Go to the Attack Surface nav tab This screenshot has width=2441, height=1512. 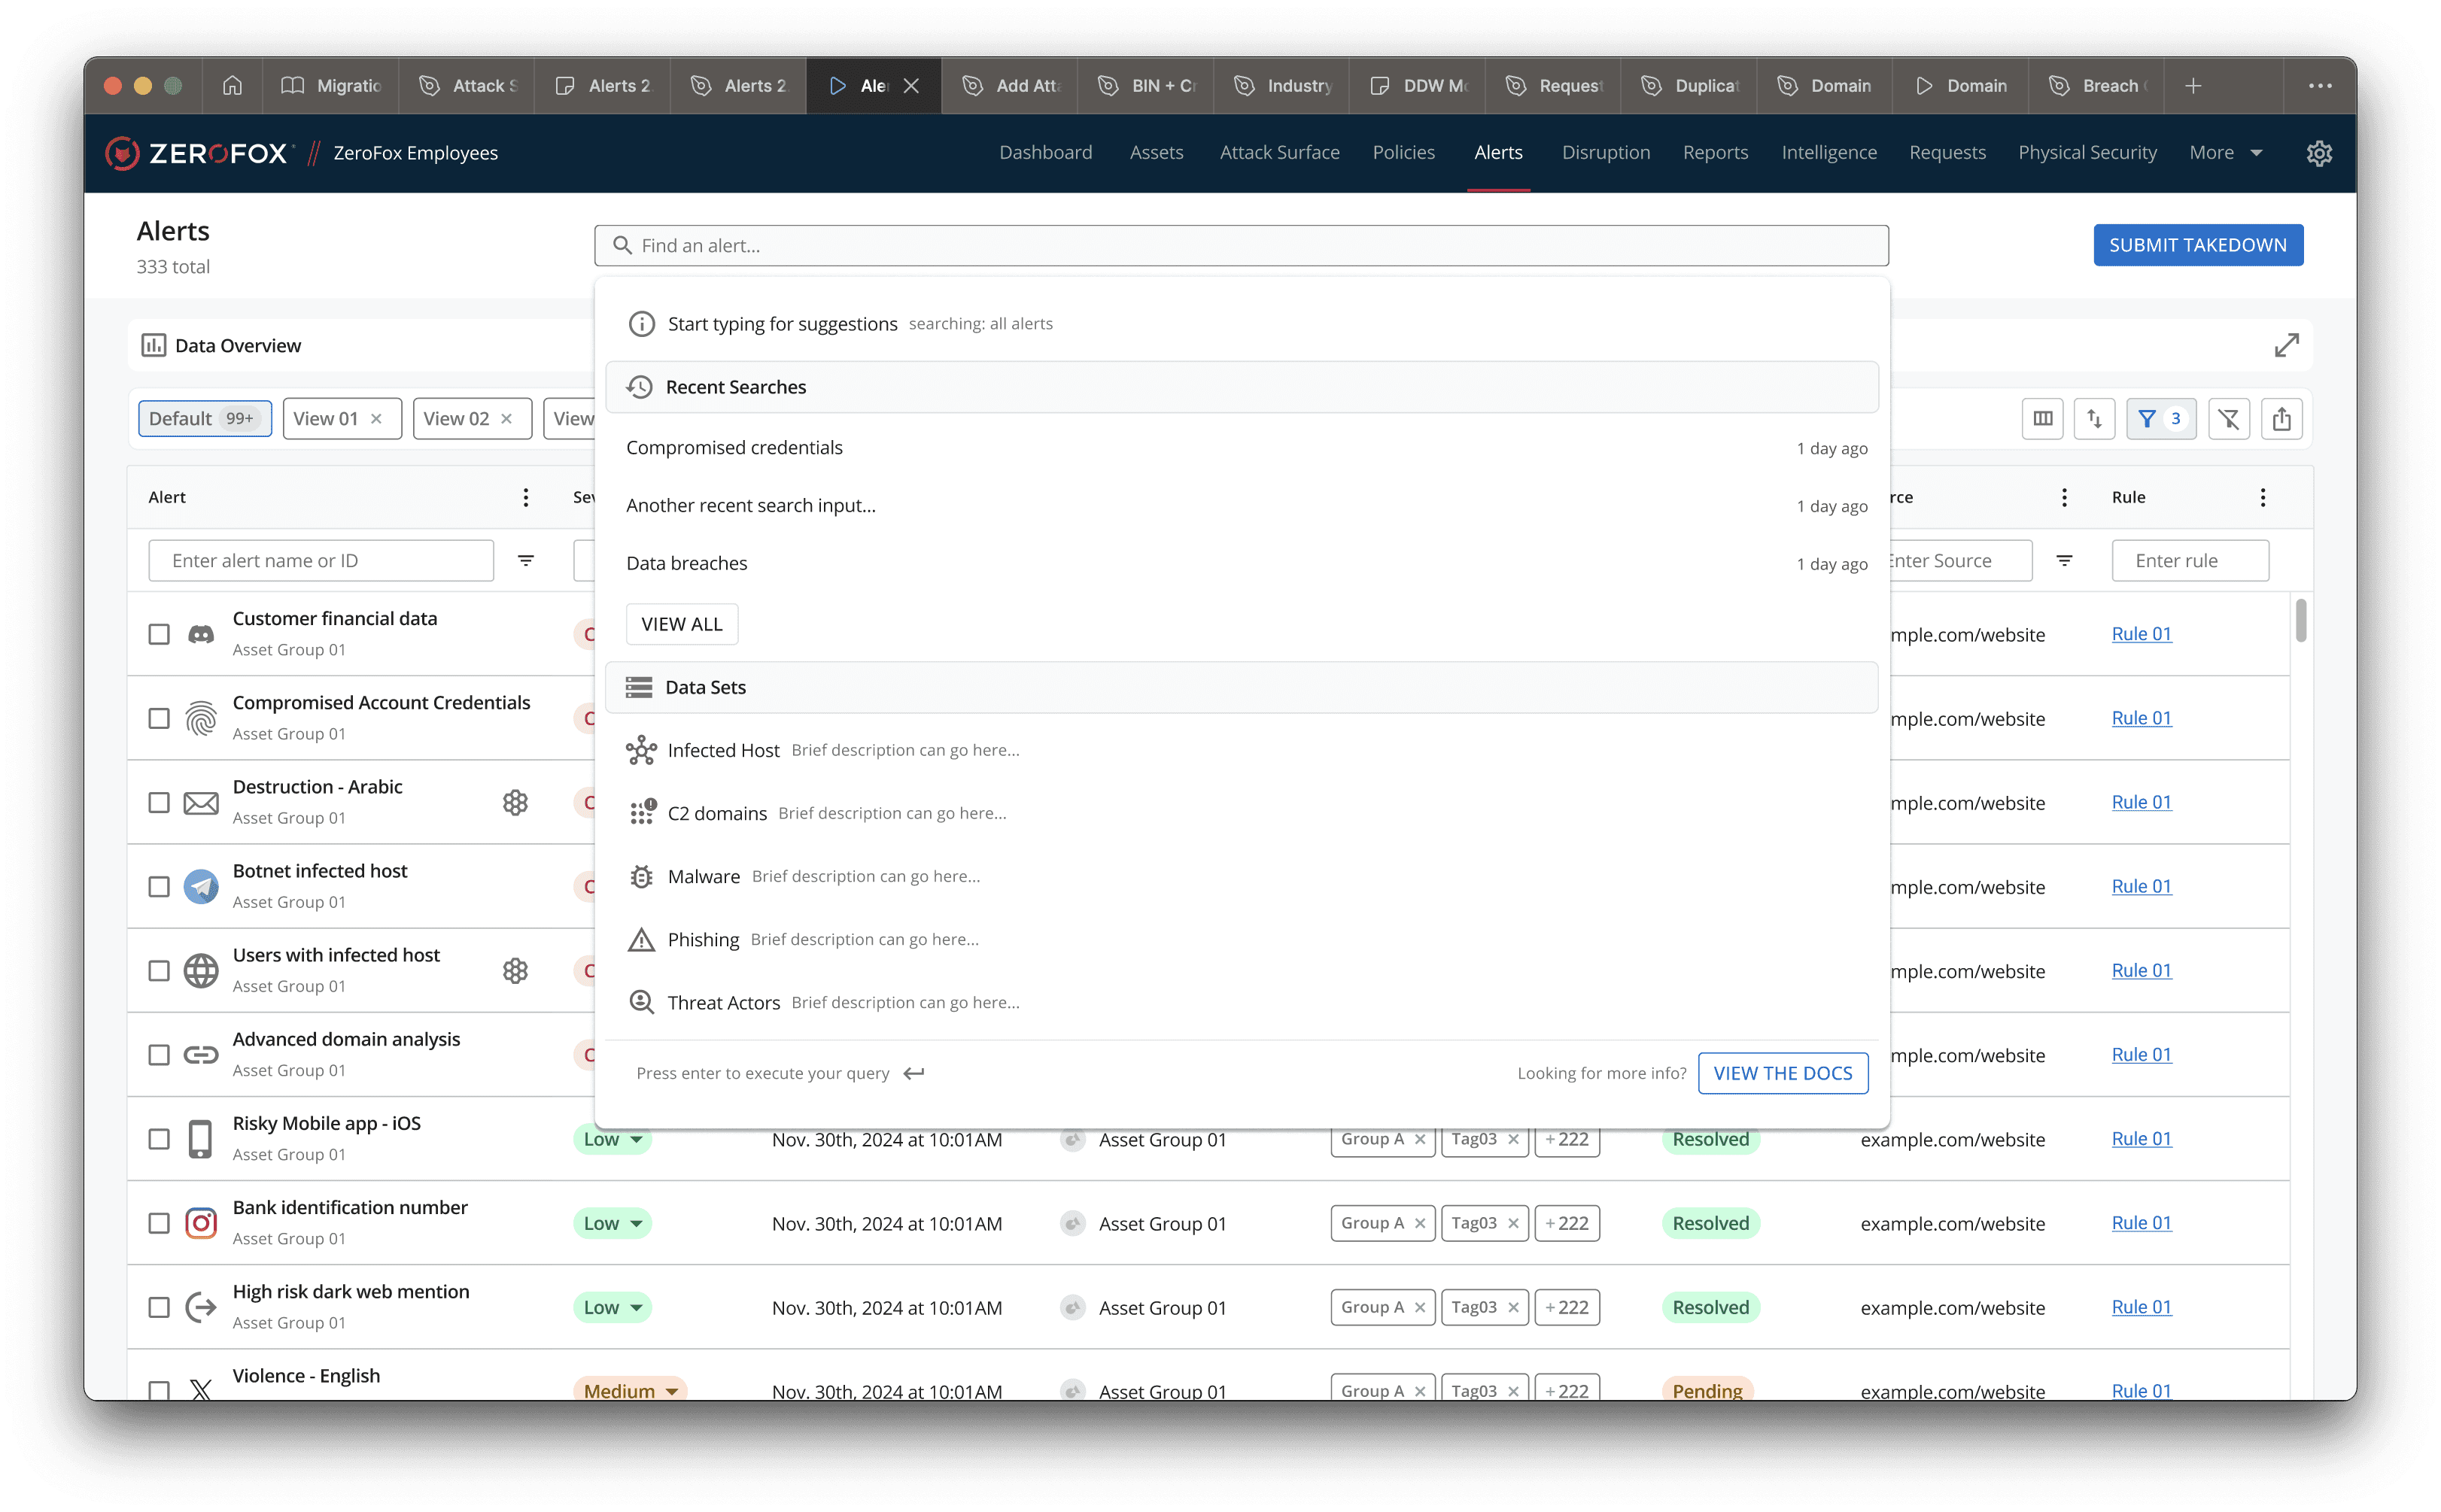point(1279,153)
